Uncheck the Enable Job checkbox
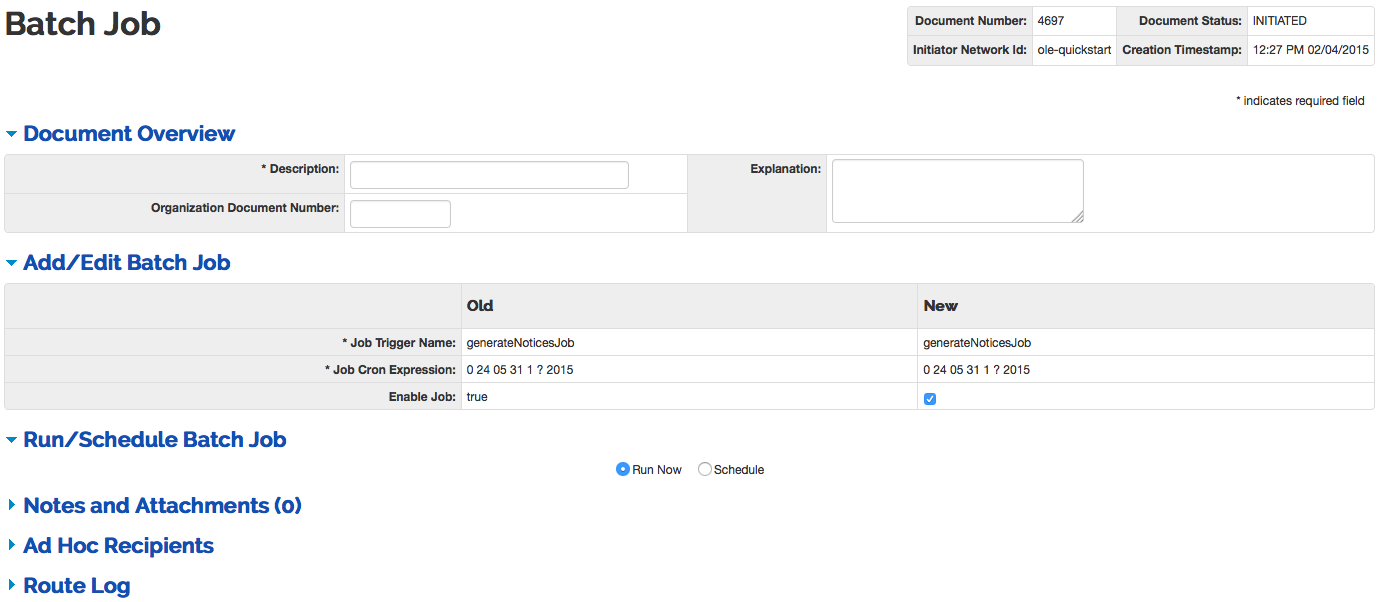 (930, 399)
